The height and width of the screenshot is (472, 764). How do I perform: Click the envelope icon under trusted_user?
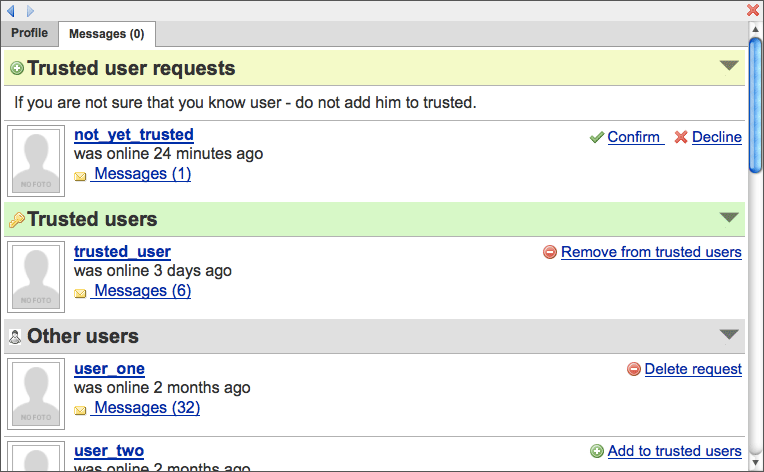point(81,293)
